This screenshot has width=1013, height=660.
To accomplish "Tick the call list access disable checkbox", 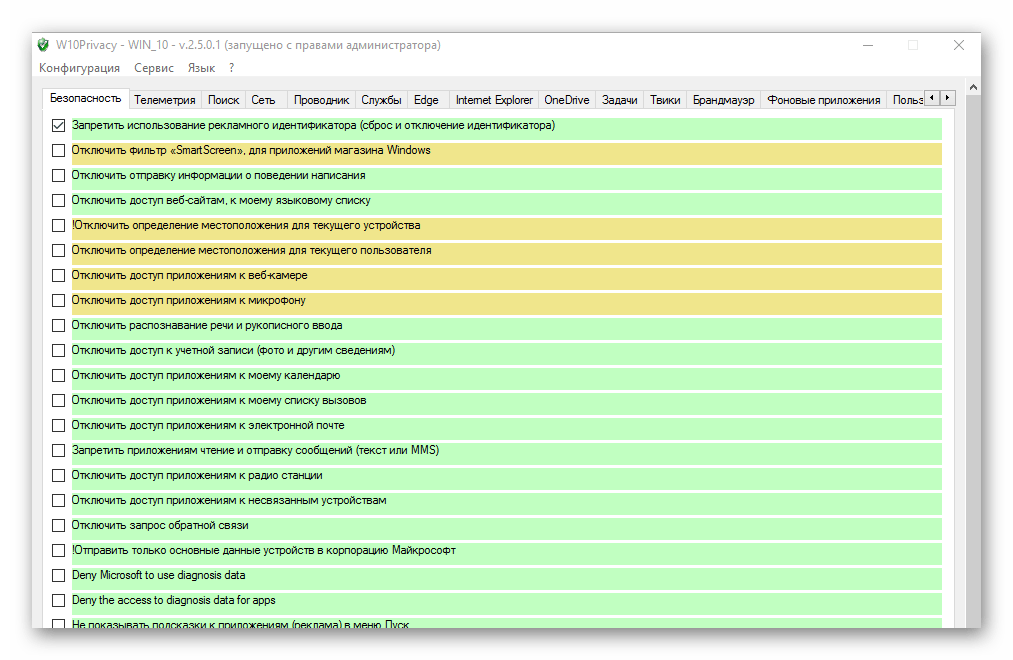I will pyautogui.click(x=59, y=401).
